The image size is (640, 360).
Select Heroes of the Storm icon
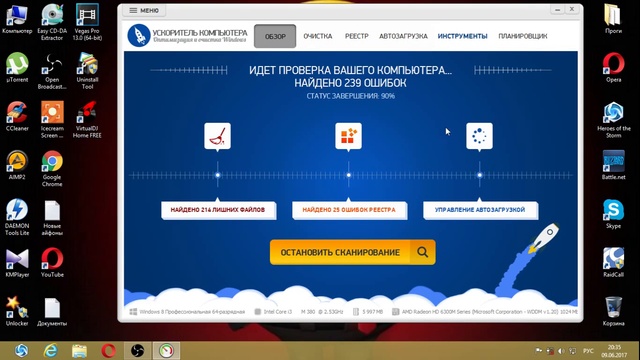[x=613, y=120]
